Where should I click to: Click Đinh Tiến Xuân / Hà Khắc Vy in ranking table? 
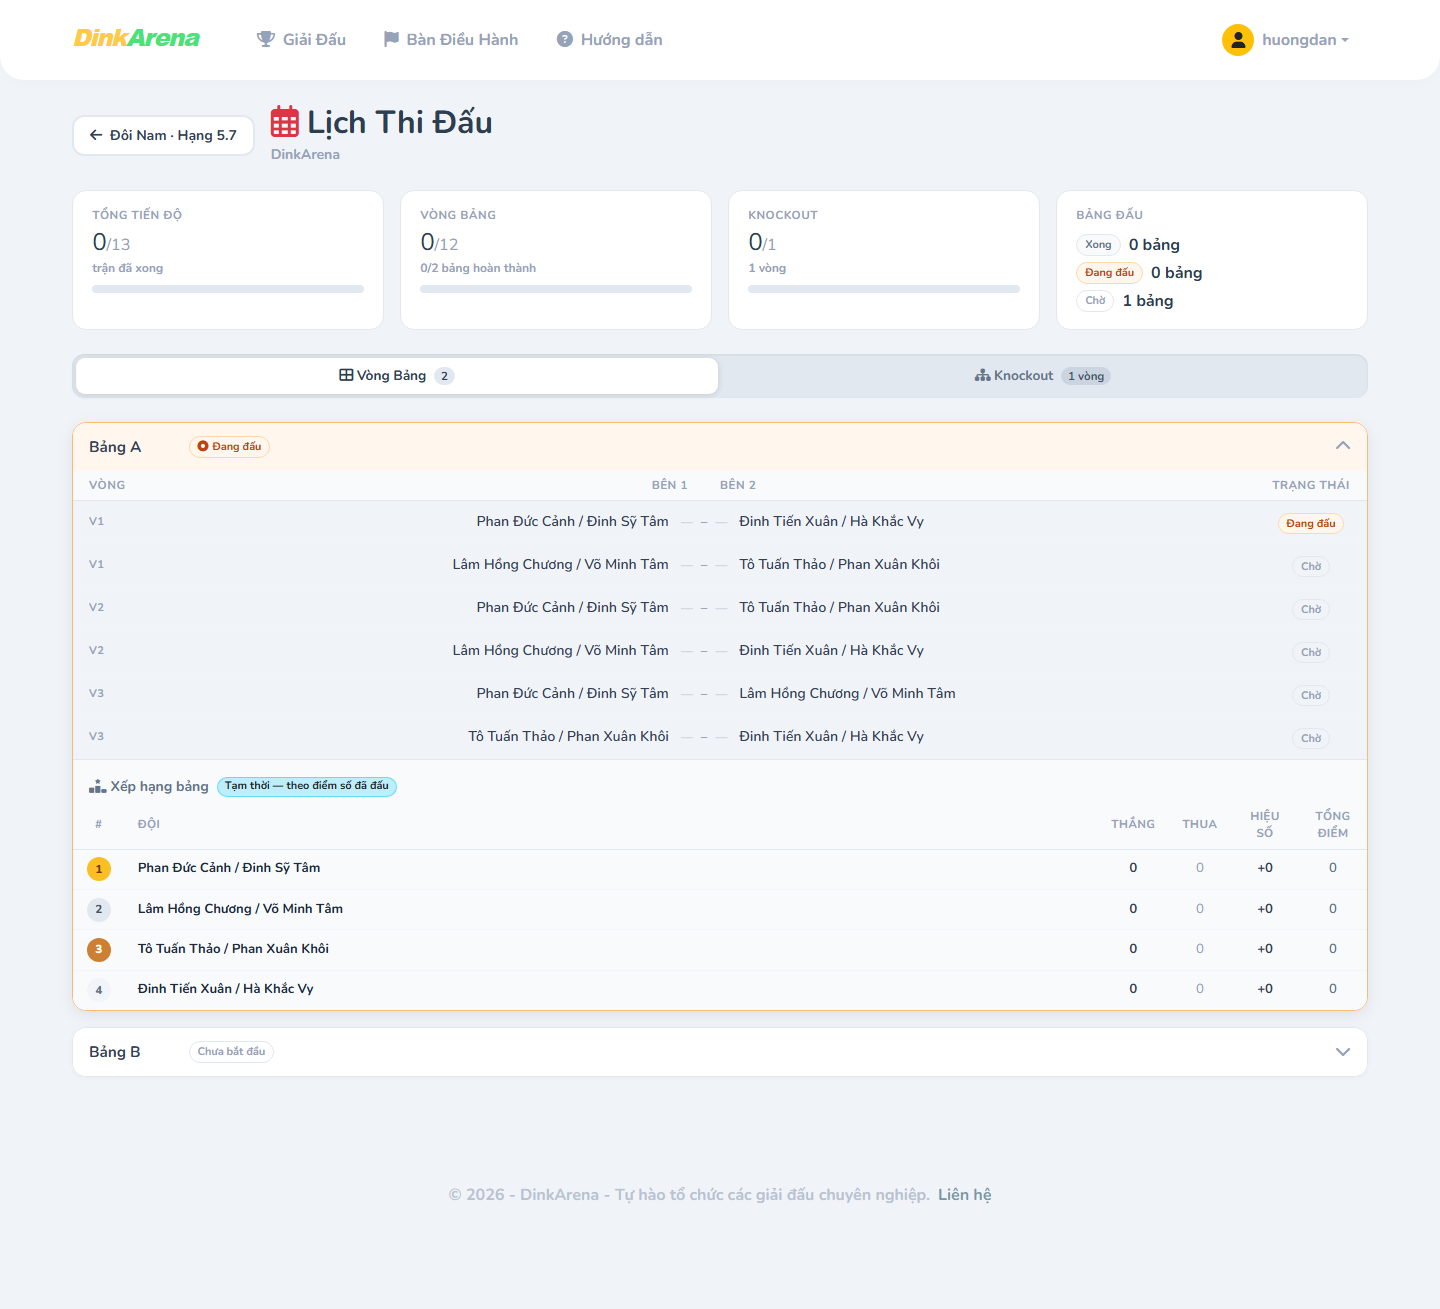point(225,989)
